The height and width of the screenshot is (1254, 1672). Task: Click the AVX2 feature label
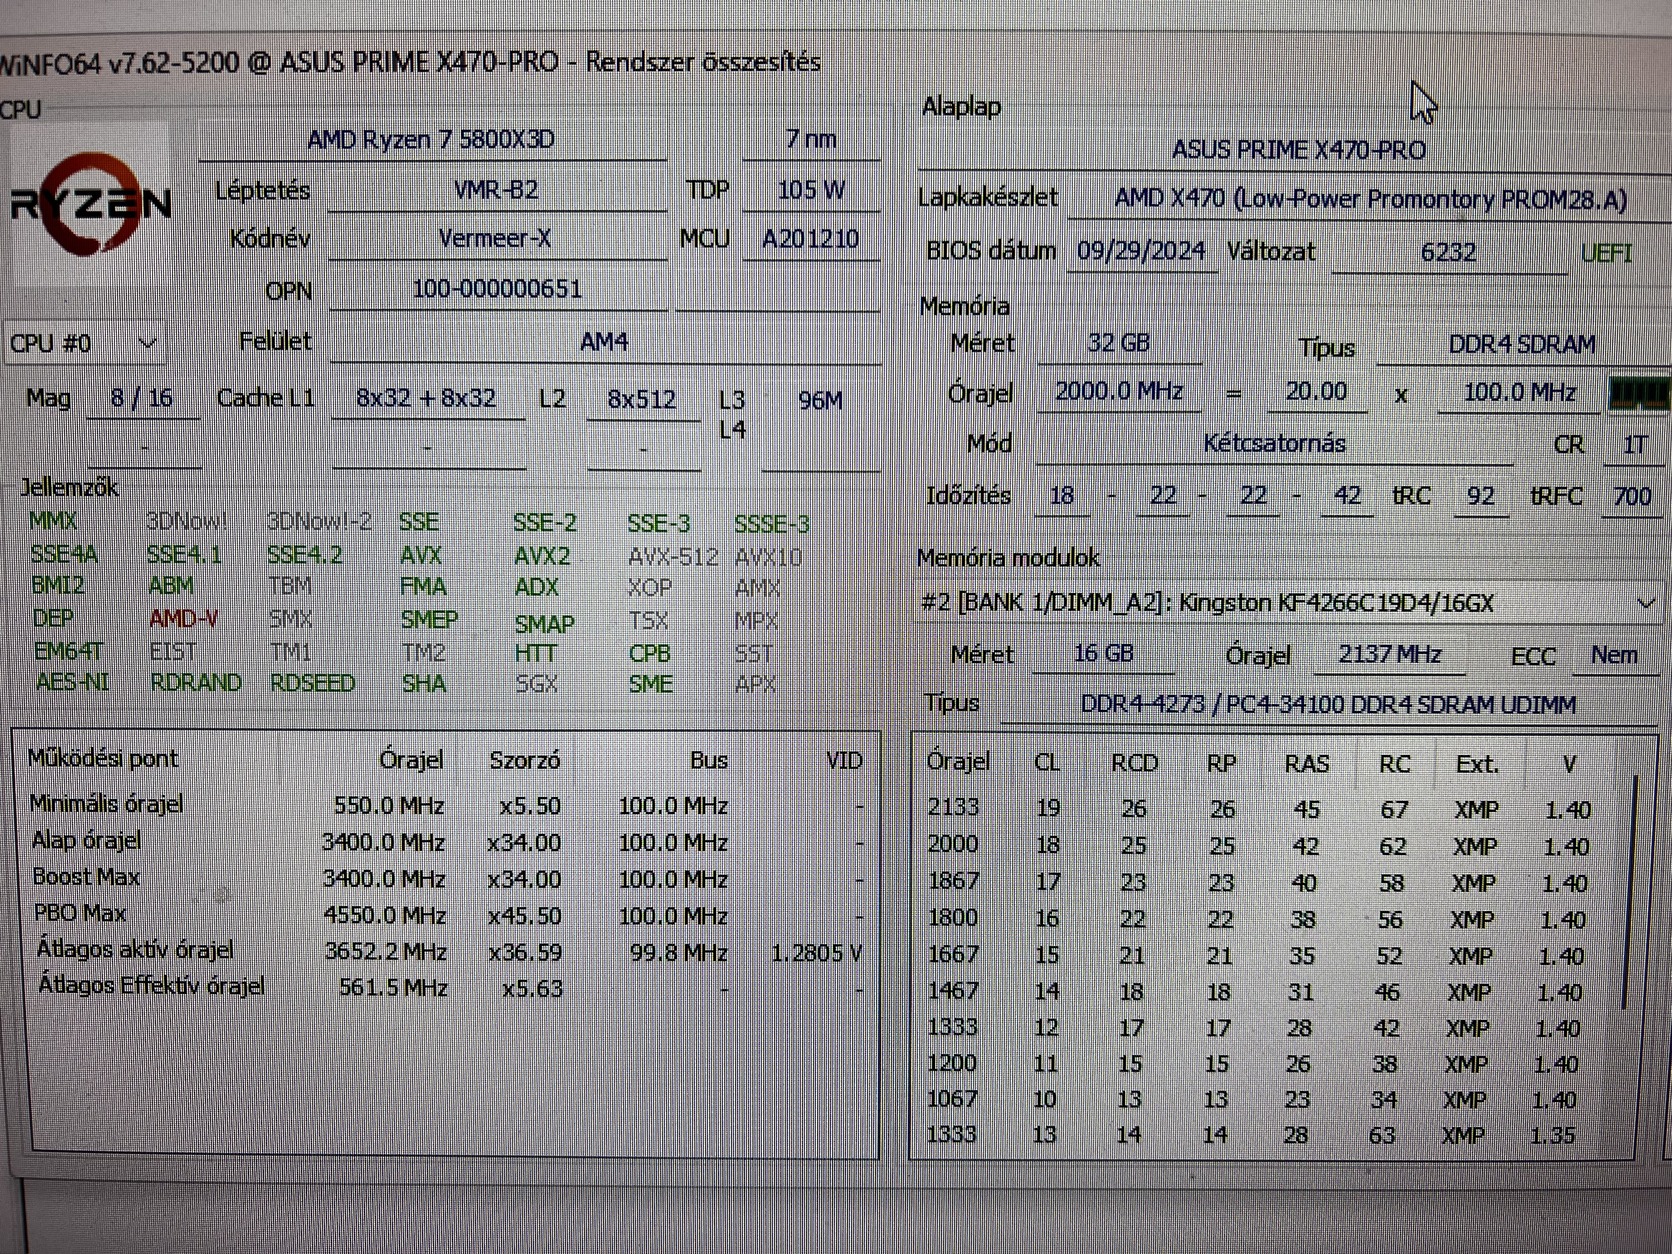(x=542, y=556)
